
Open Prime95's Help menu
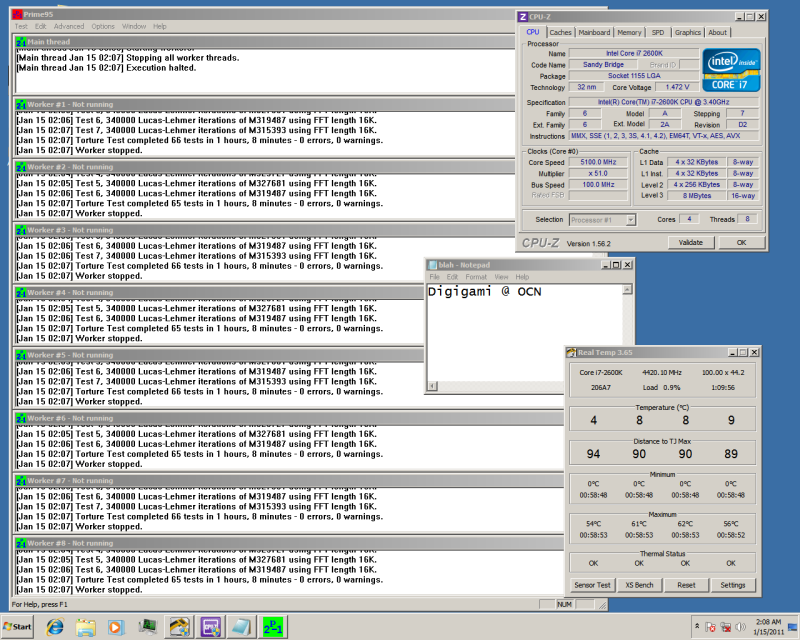click(x=160, y=27)
